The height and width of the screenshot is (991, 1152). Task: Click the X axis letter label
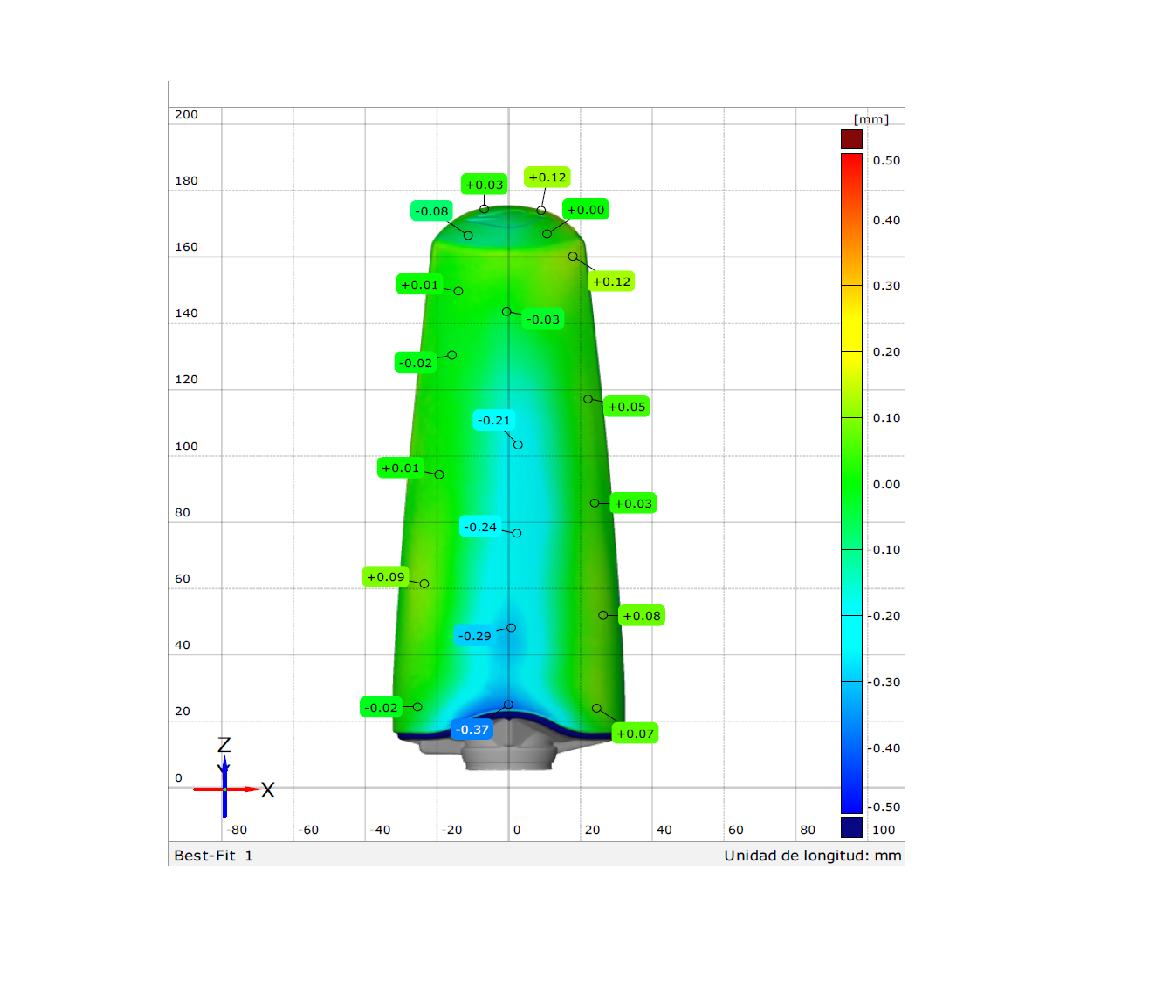(267, 790)
